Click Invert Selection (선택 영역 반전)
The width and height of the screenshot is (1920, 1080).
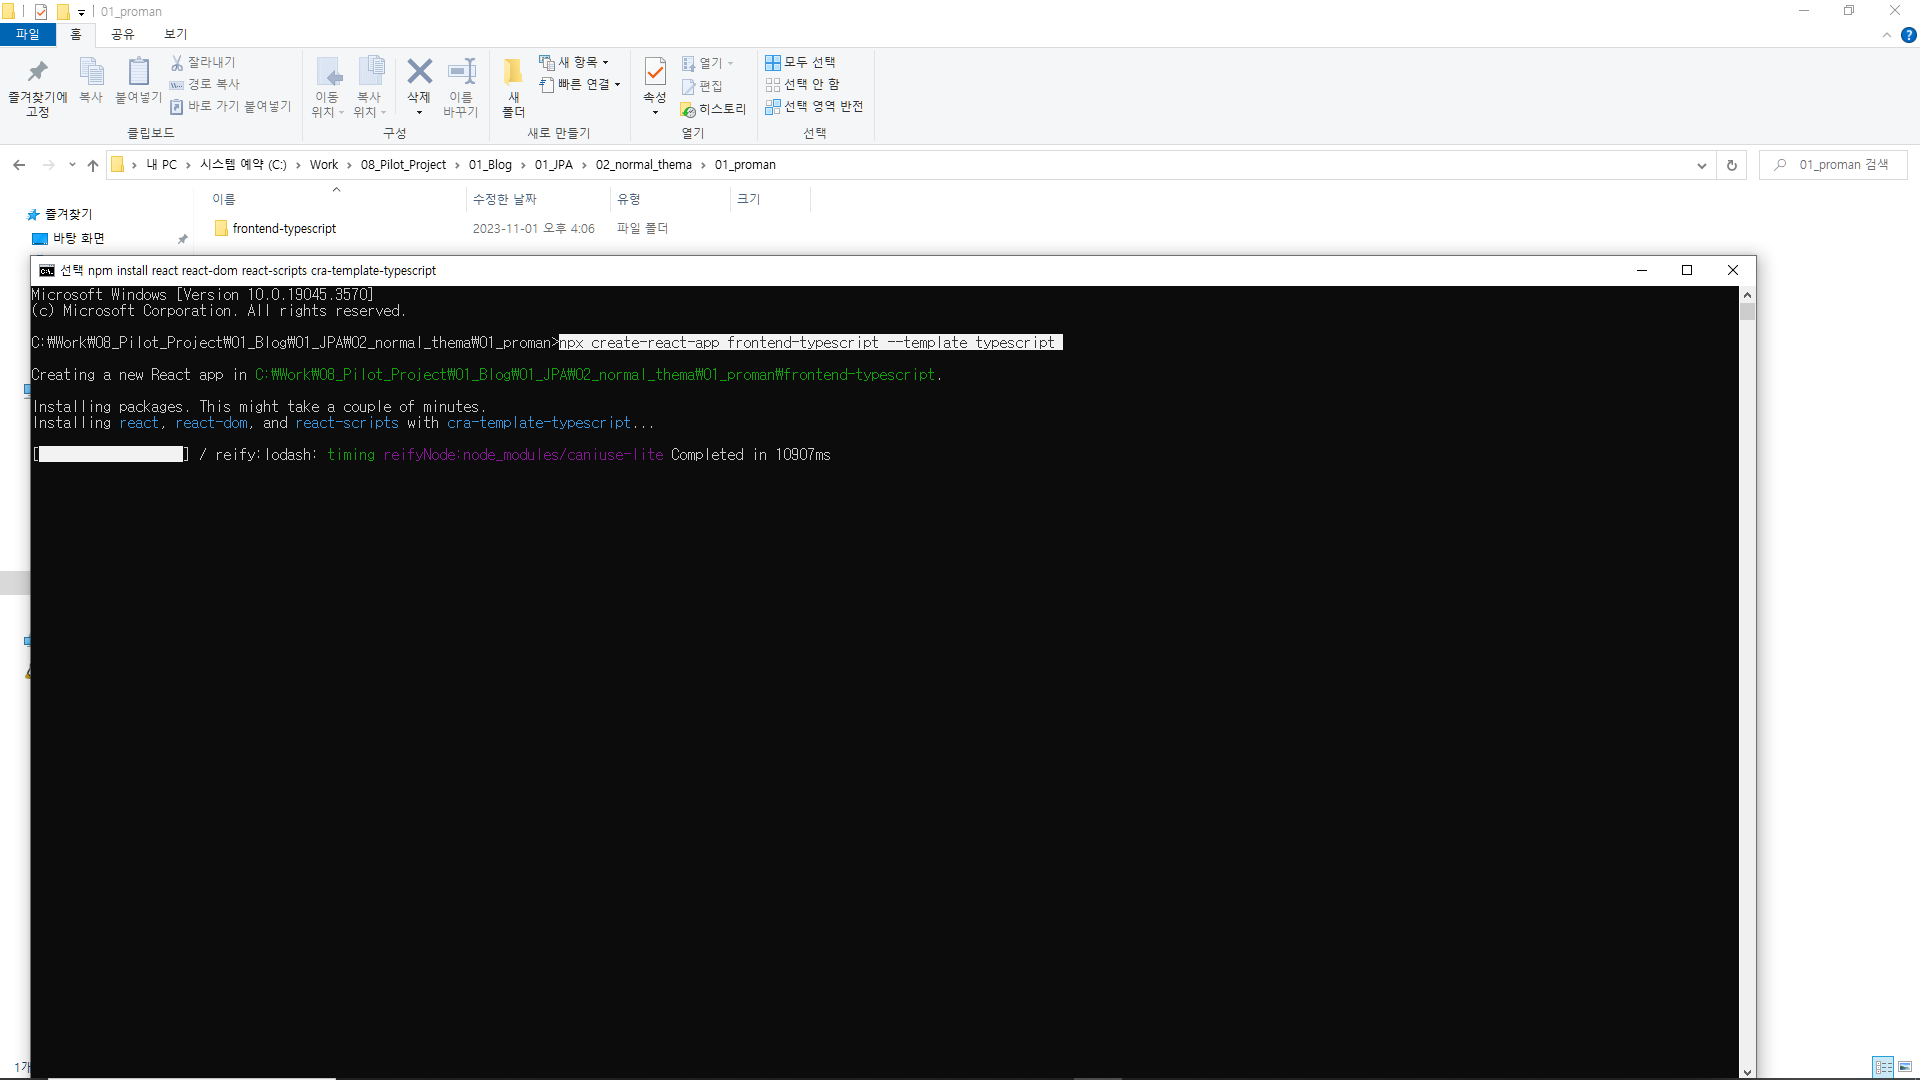(814, 106)
